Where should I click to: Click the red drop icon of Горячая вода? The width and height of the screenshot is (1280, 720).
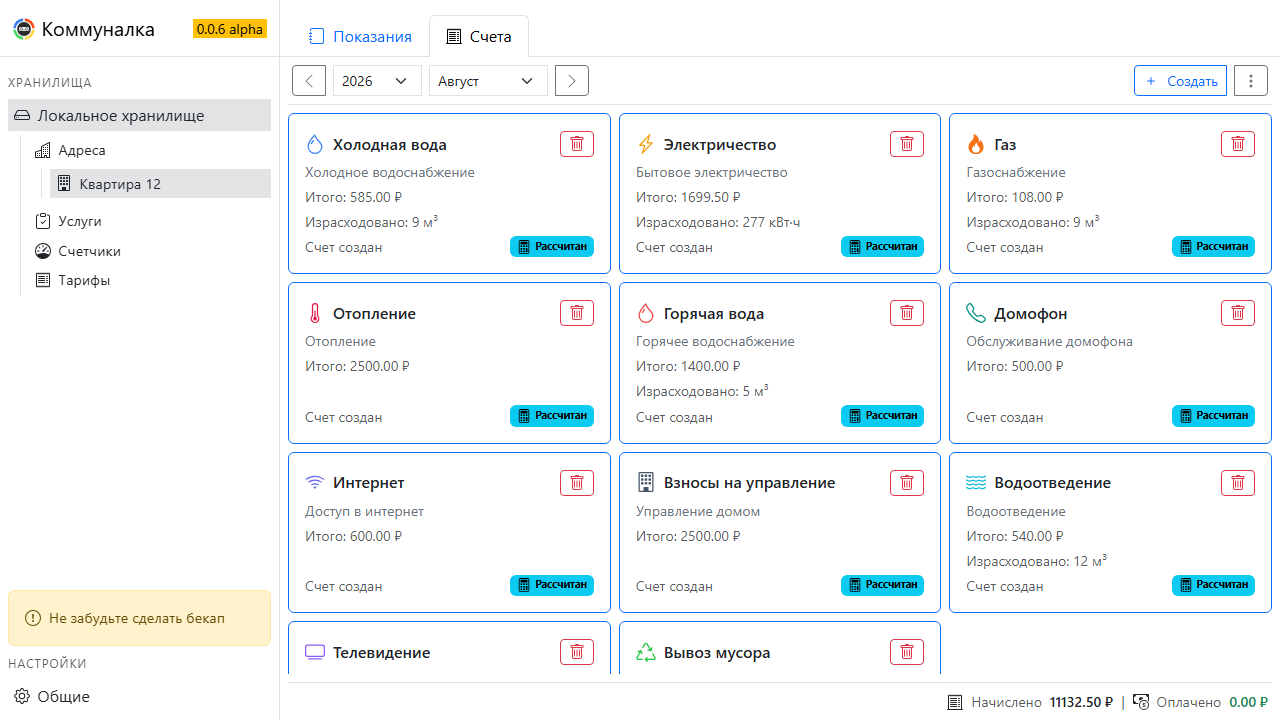646,313
